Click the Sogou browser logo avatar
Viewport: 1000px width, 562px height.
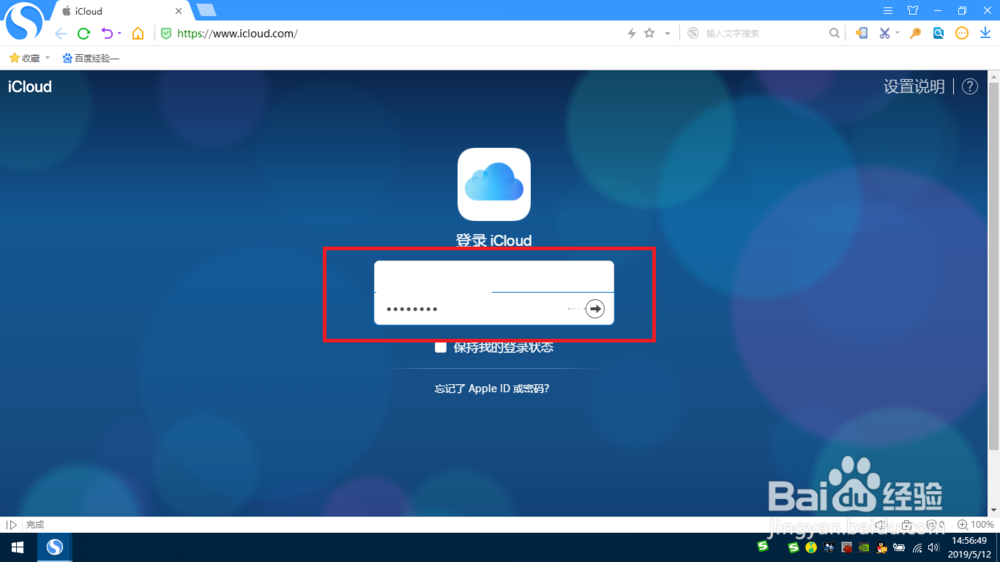click(x=24, y=21)
